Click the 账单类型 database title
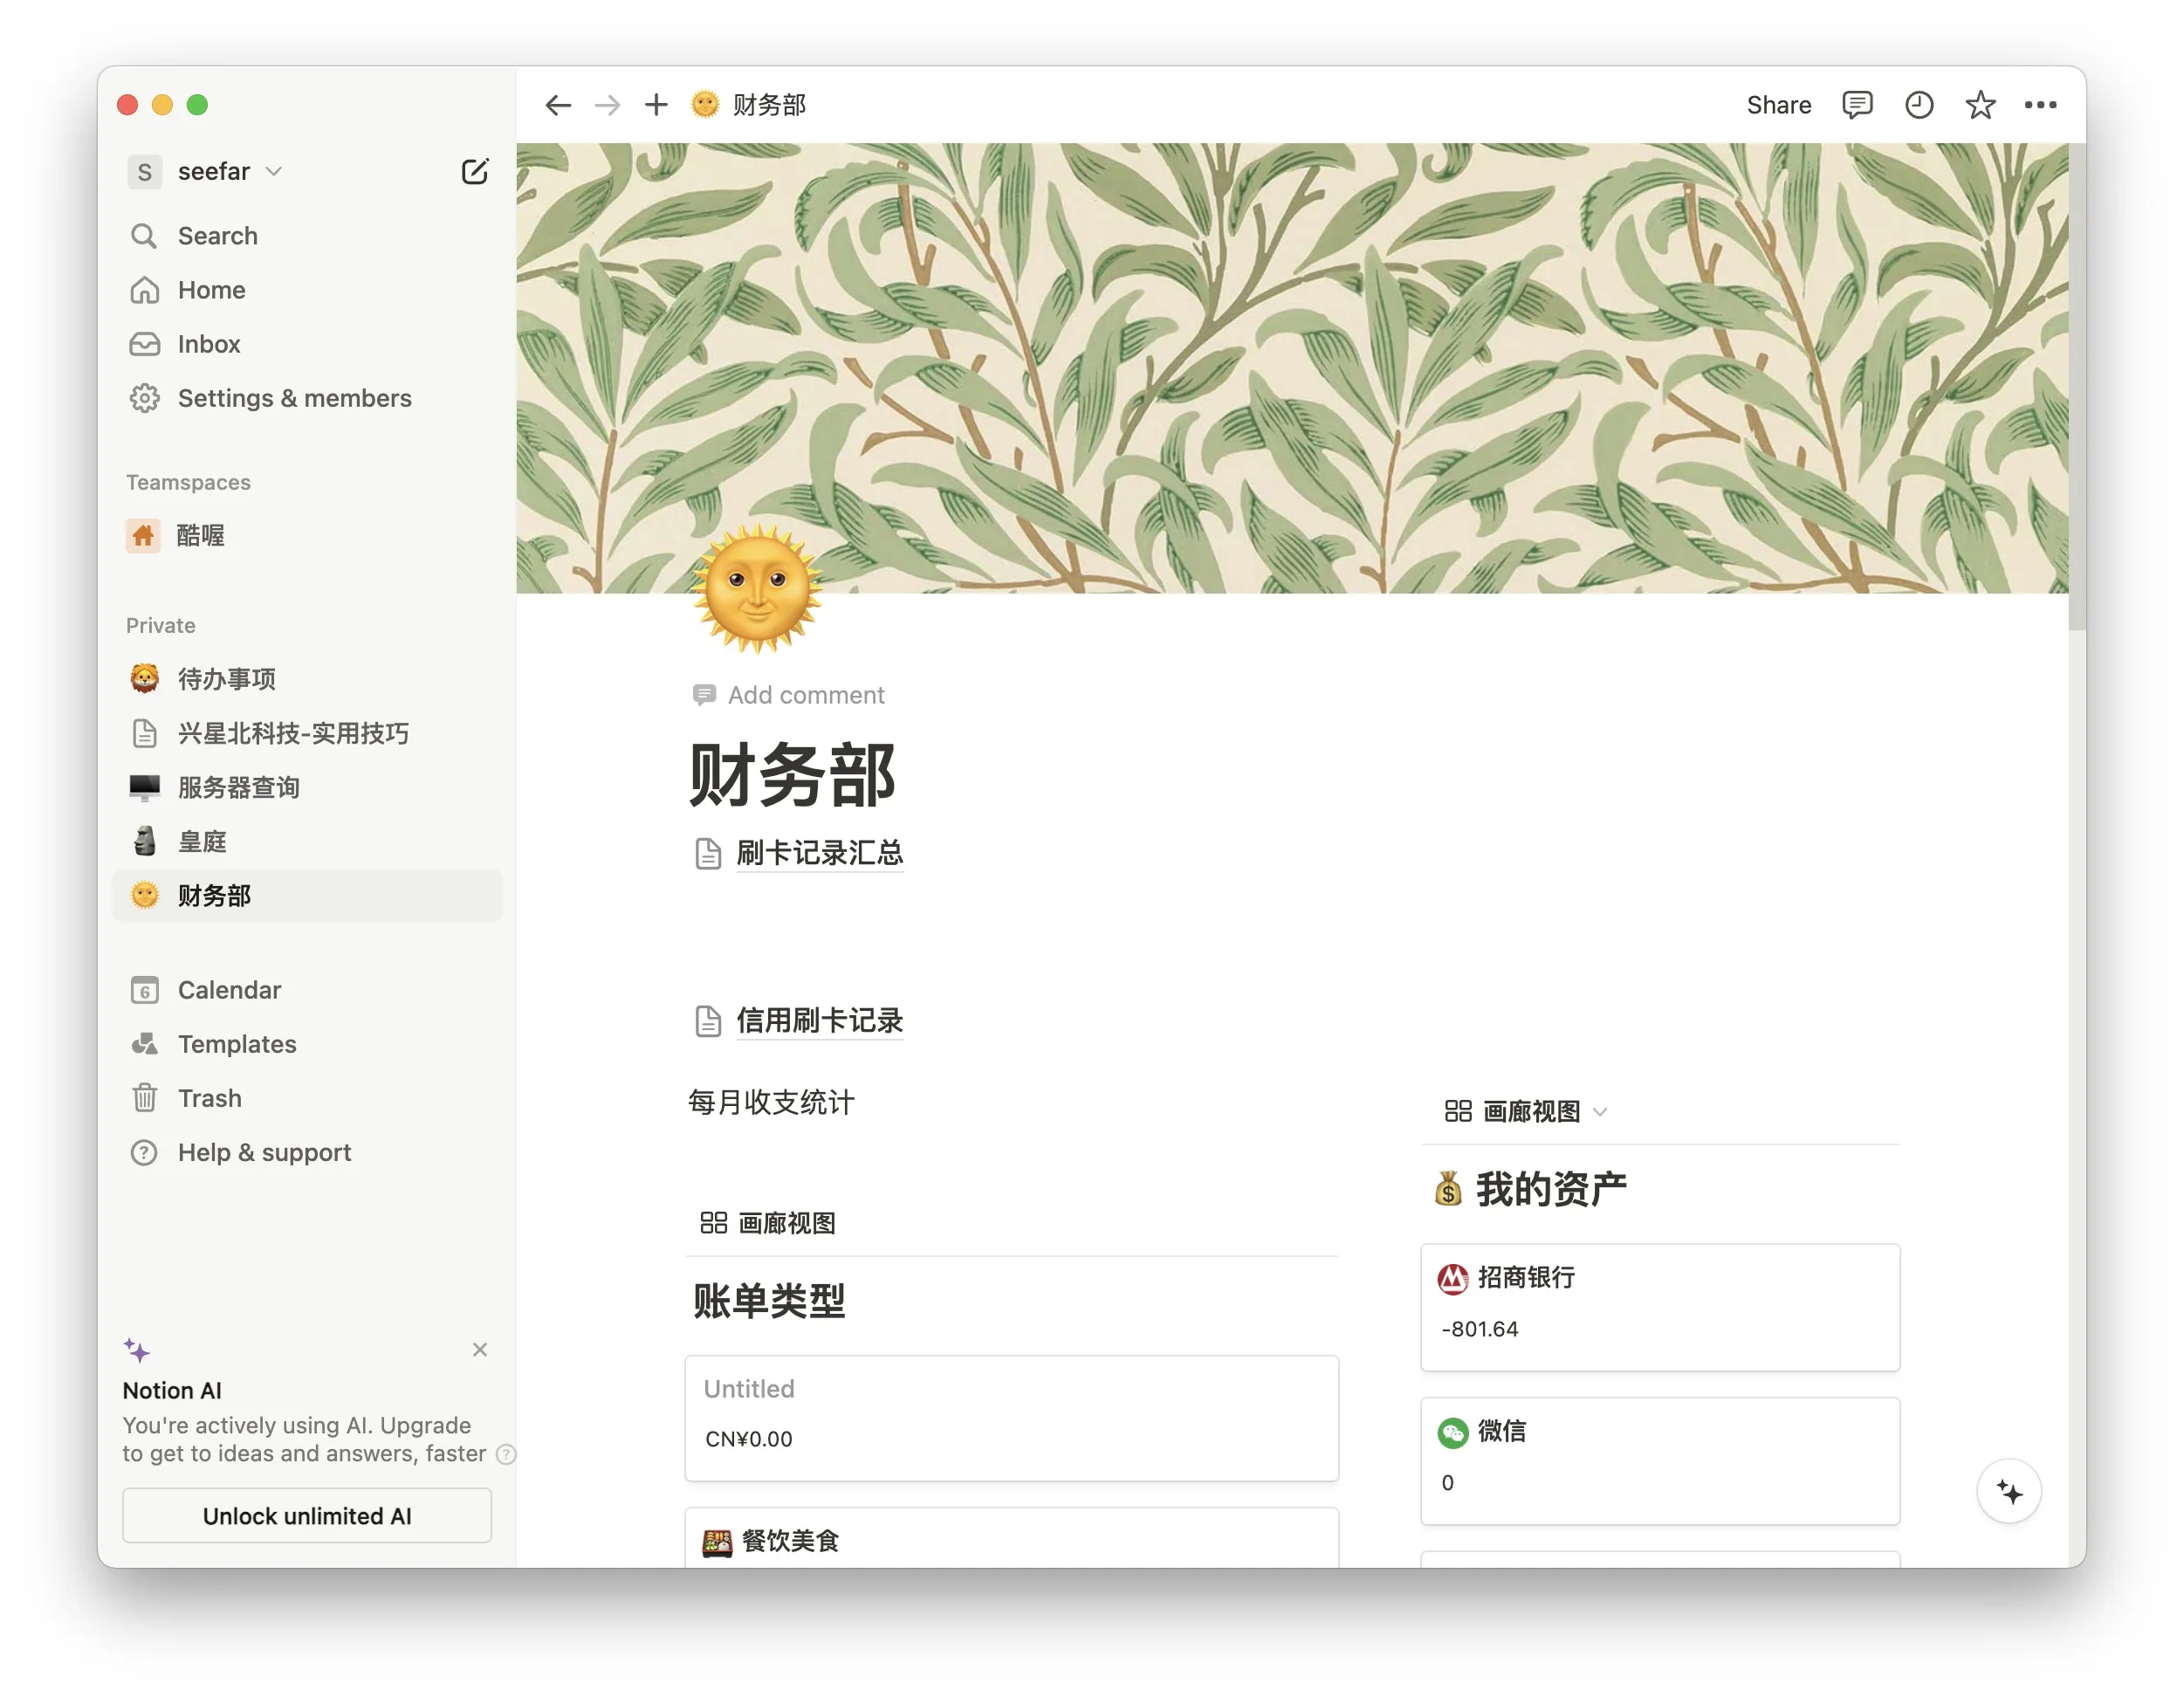This screenshot has height=1697, width=2184. click(770, 1301)
